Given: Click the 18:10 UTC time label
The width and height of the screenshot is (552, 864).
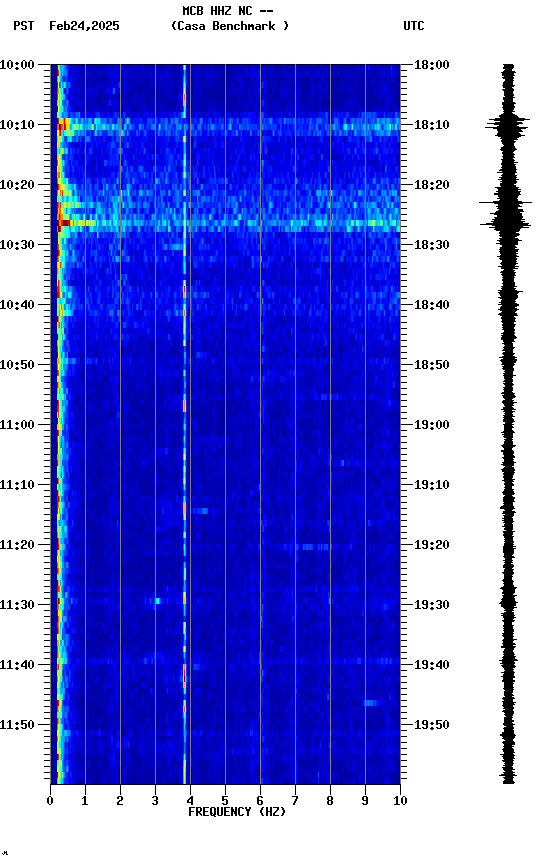Looking at the screenshot, I should pyautogui.click(x=432, y=125).
